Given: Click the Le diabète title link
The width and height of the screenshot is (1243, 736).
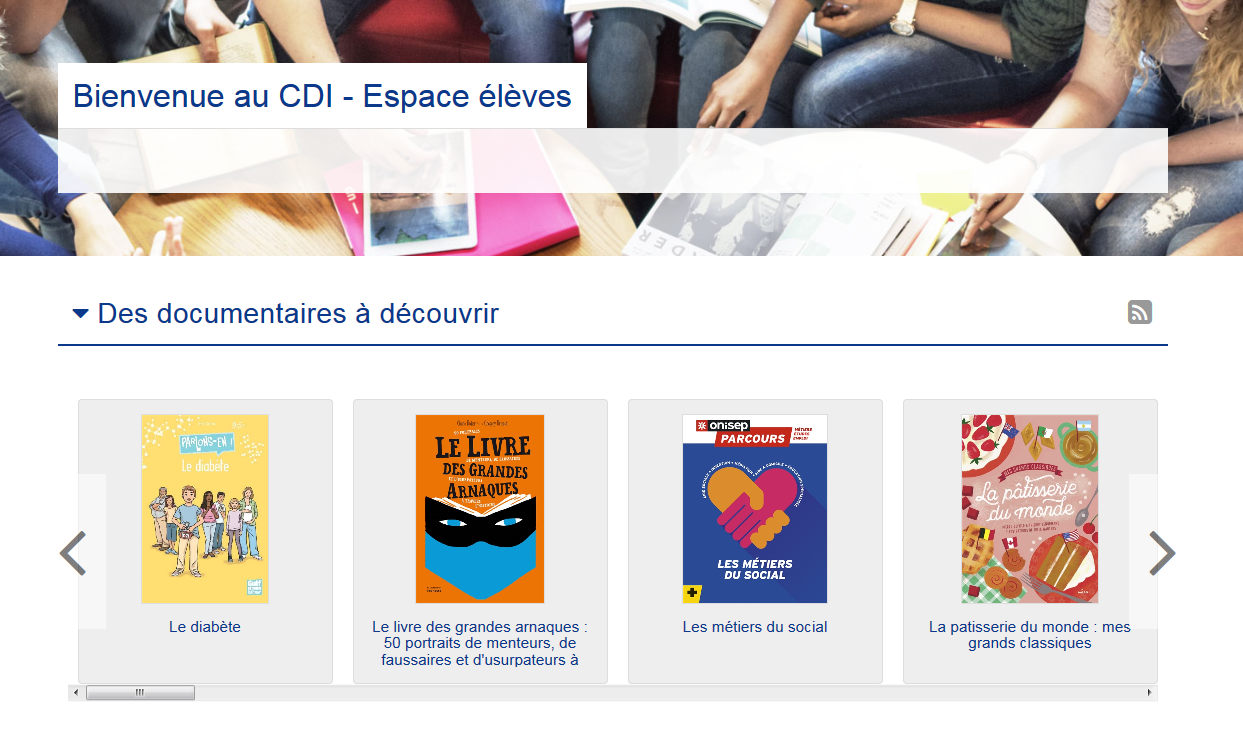Looking at the screenshot, I should pyautogui.click(x=205, y=627).
